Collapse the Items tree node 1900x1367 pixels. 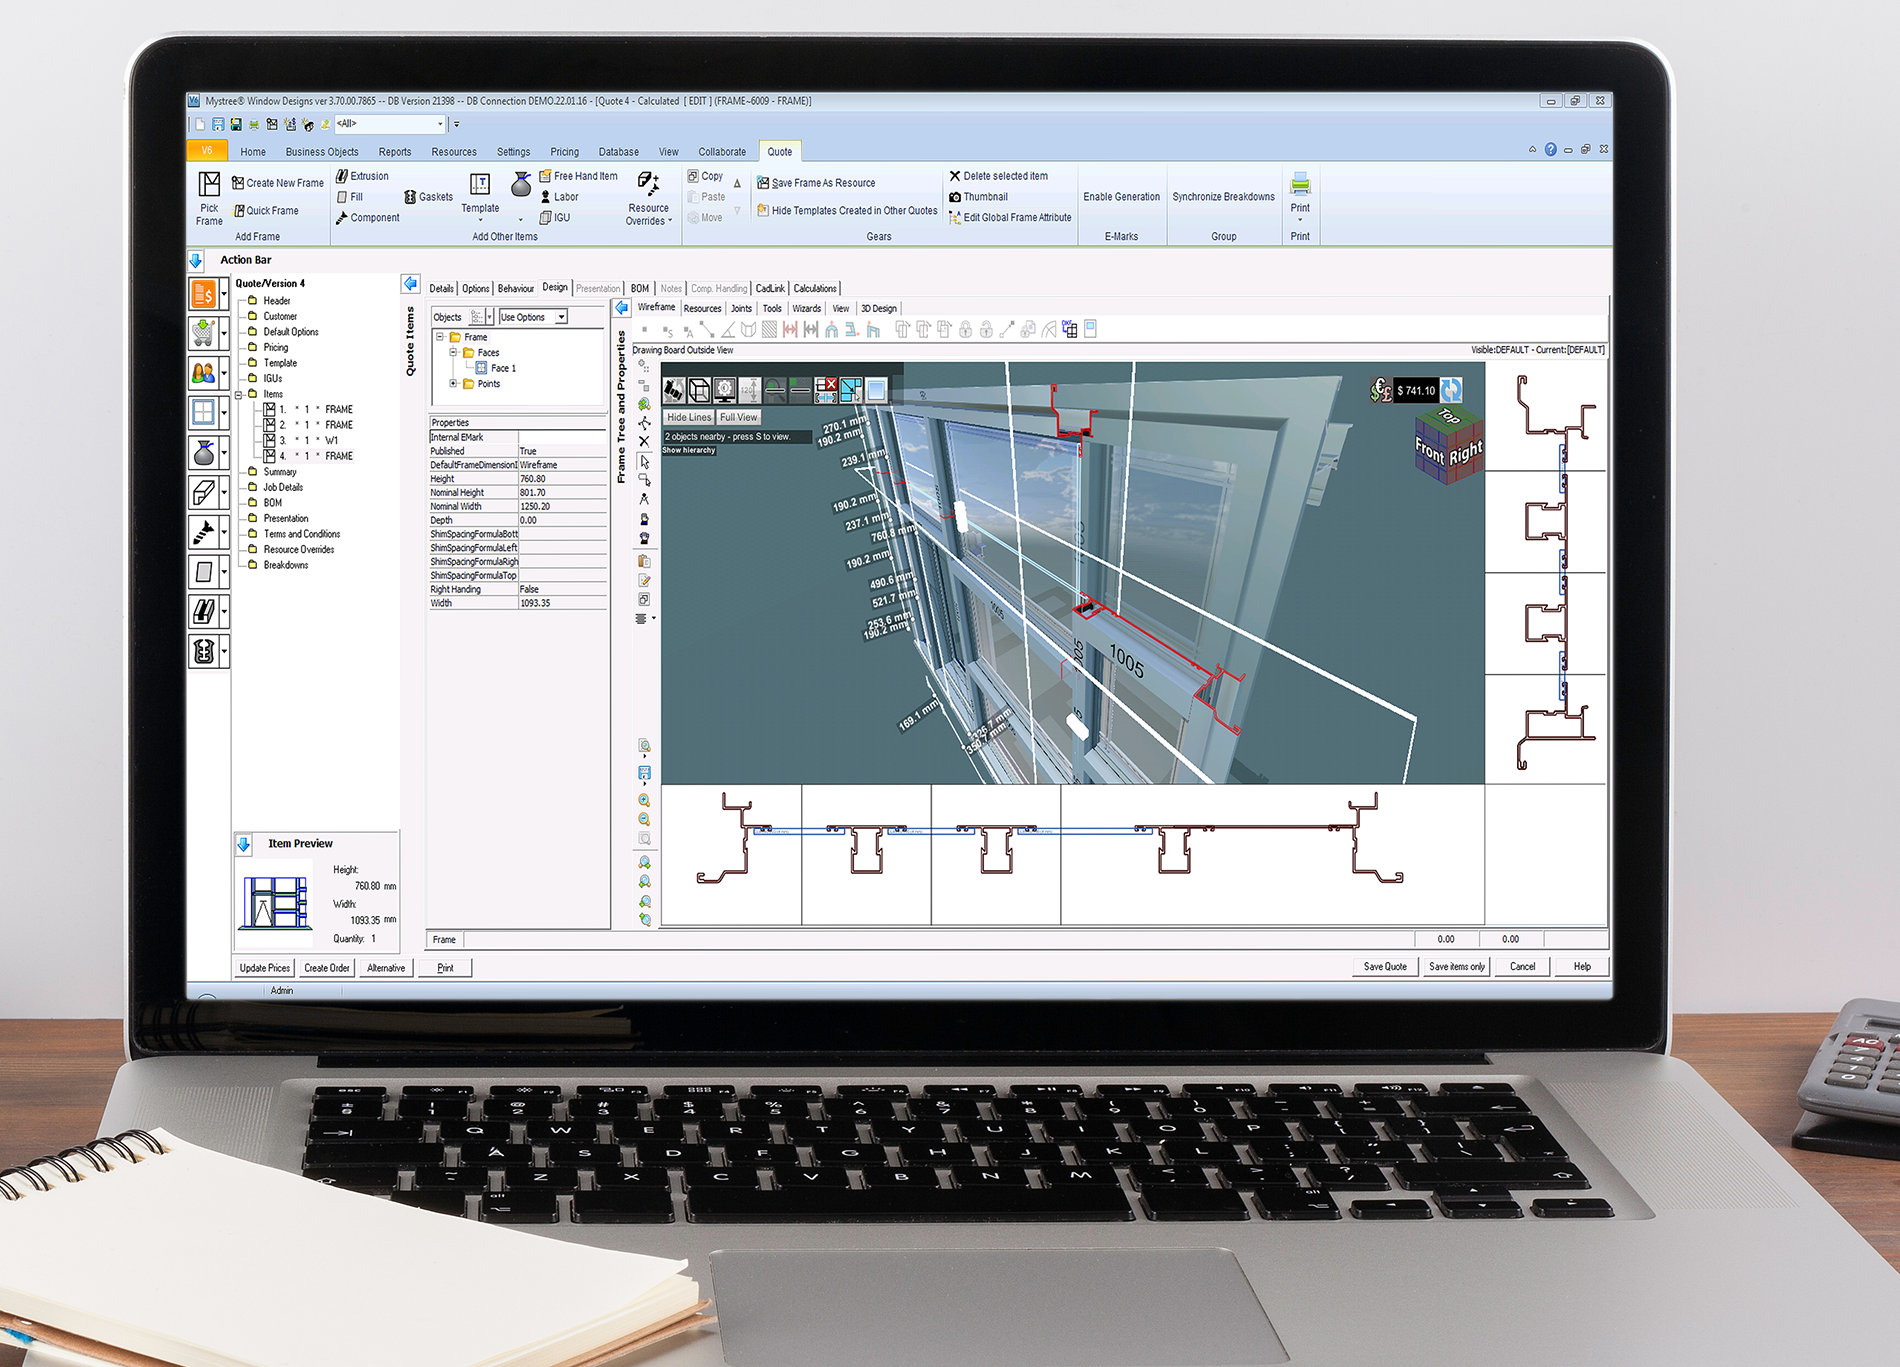point(239,394)
